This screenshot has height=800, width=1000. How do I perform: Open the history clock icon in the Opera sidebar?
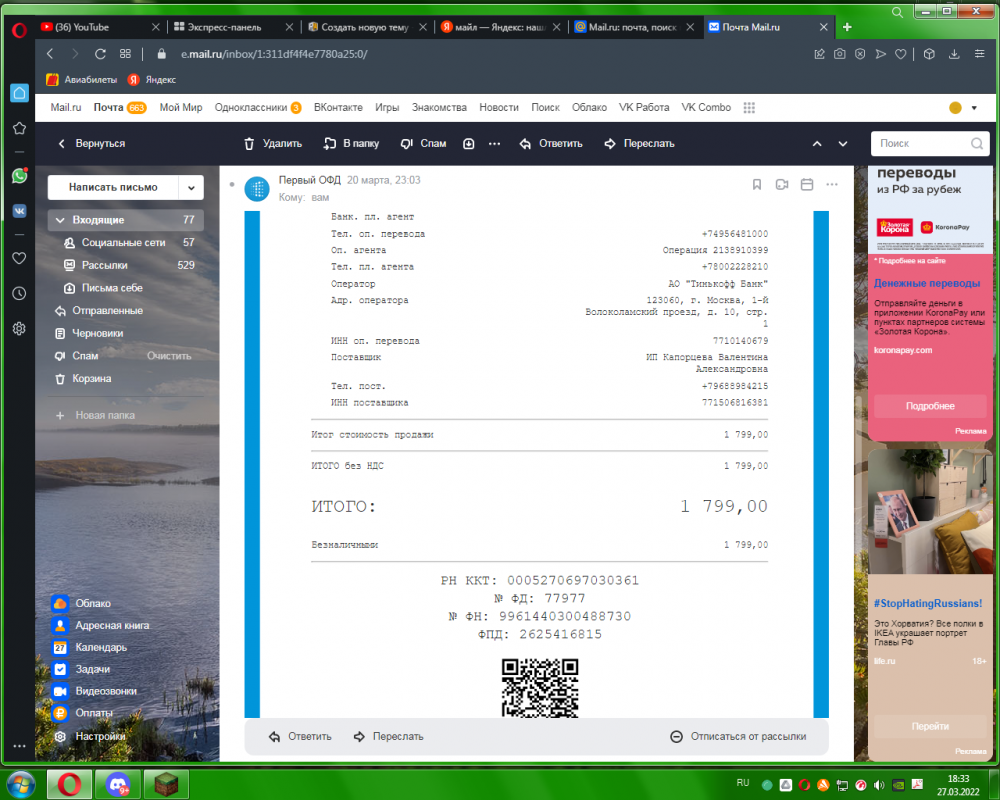coord(20,293)
